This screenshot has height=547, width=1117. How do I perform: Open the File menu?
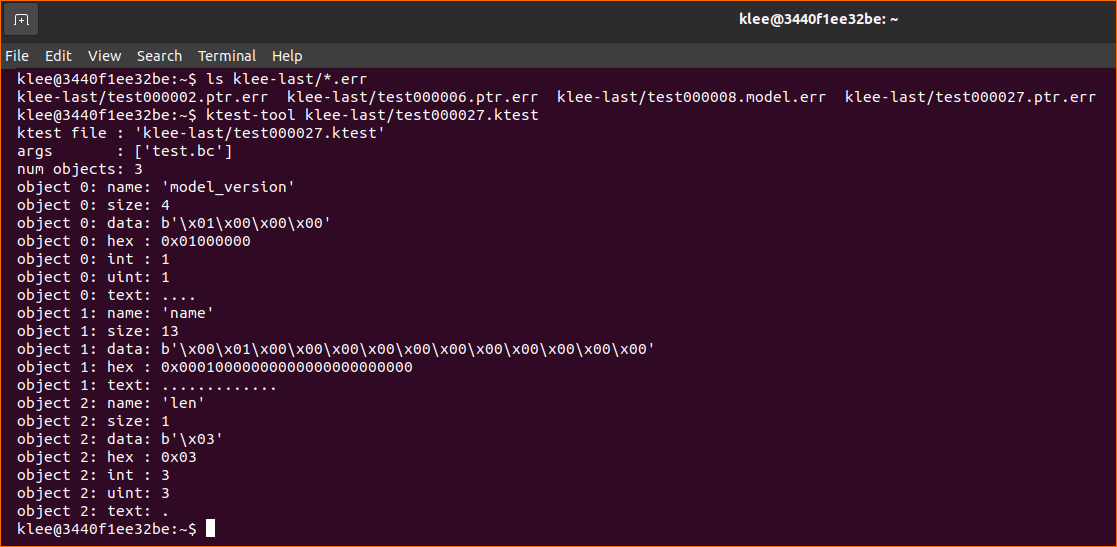click(x=17, y=56)
